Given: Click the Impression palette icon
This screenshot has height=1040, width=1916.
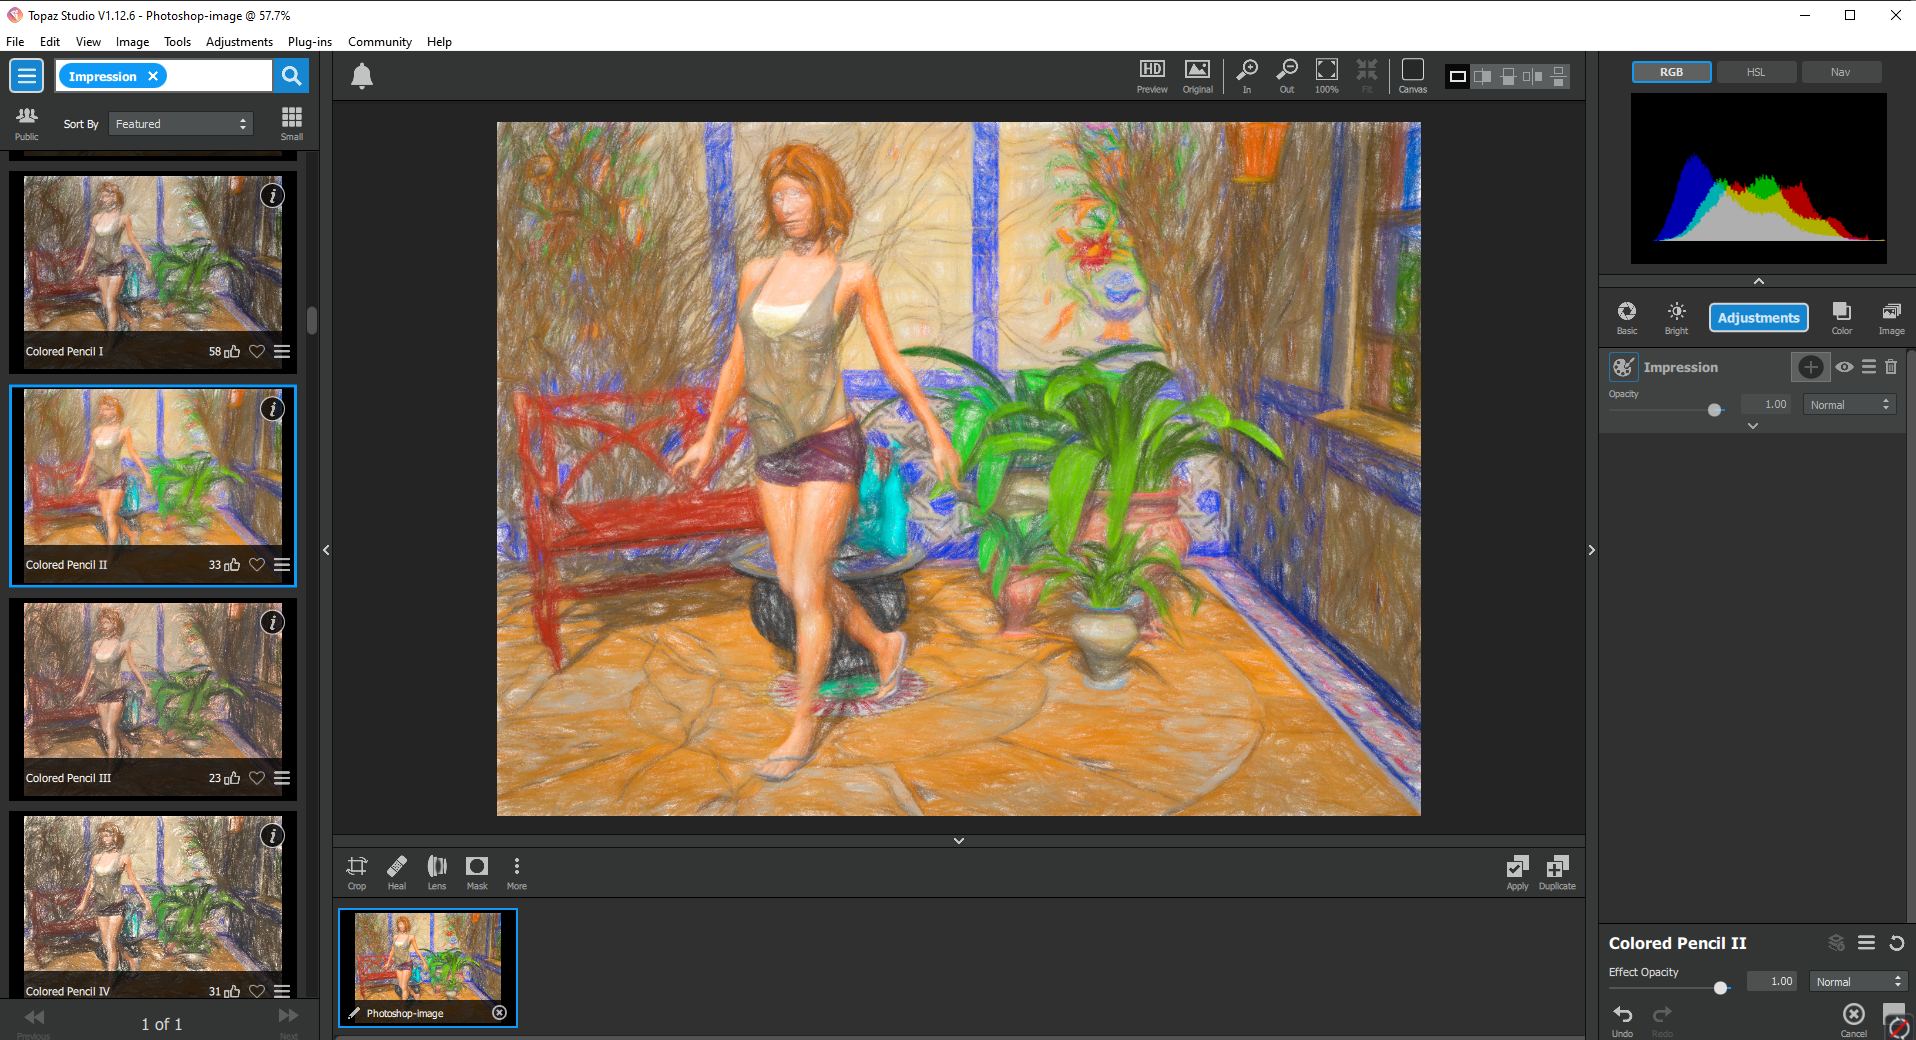Looking at the screenshot, I should click(1623, 367).
